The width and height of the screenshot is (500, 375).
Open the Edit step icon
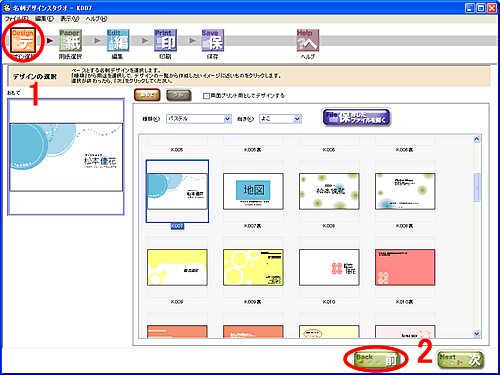click(x=118, y=40)
